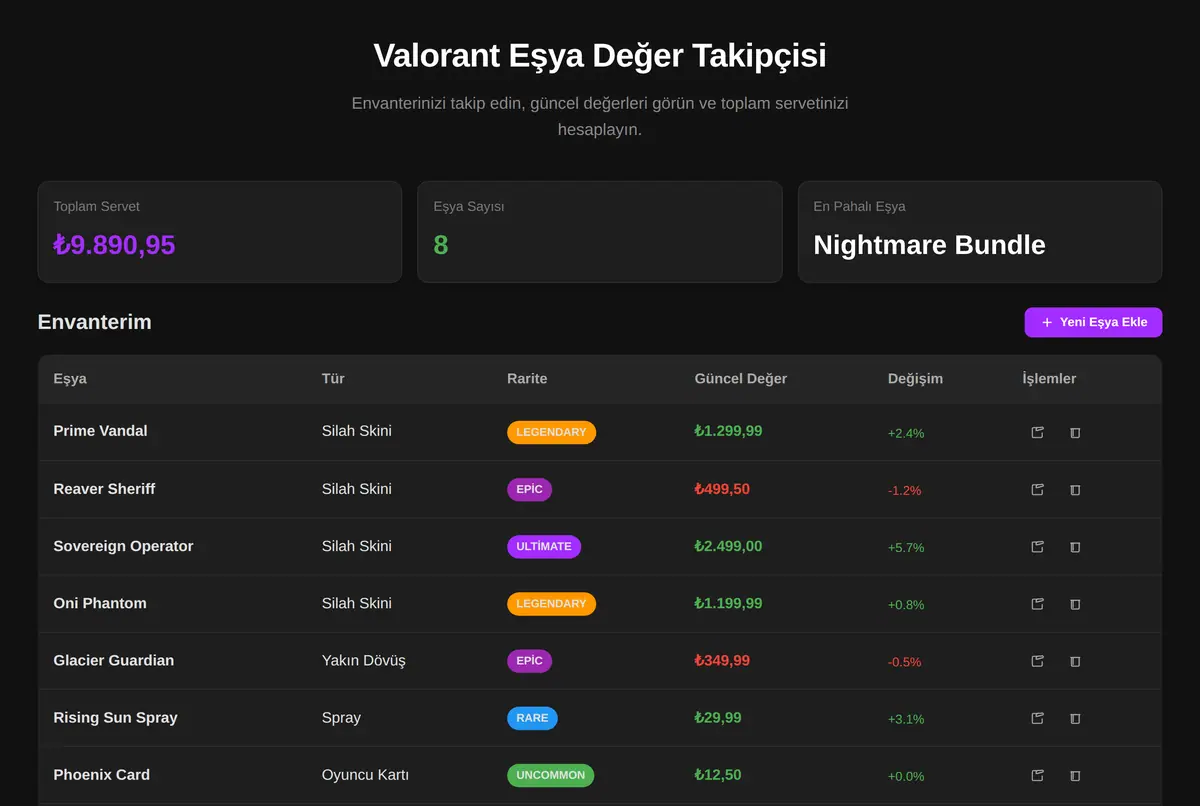Select the Eşya column header
Screen dimensions: 1200x806
click(70, 379)
